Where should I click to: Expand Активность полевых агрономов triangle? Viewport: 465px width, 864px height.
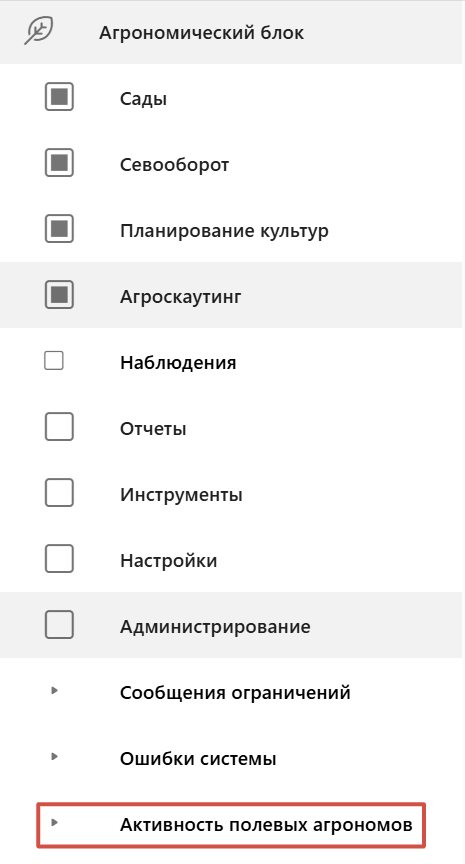point(54,823)
